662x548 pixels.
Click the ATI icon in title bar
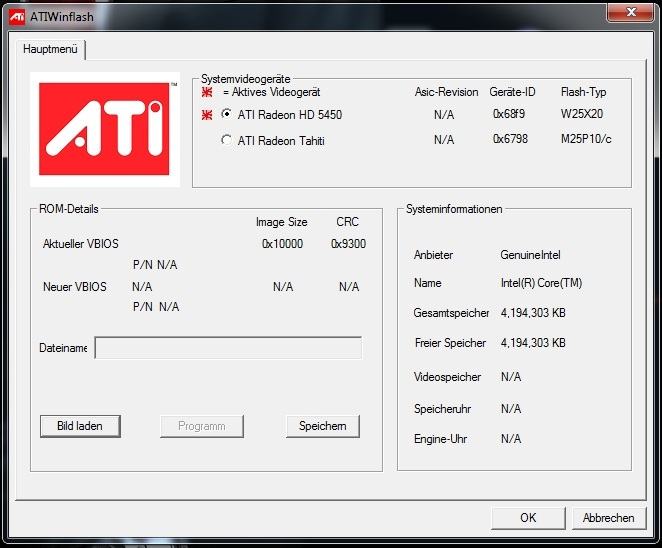(x=17, y=17)
